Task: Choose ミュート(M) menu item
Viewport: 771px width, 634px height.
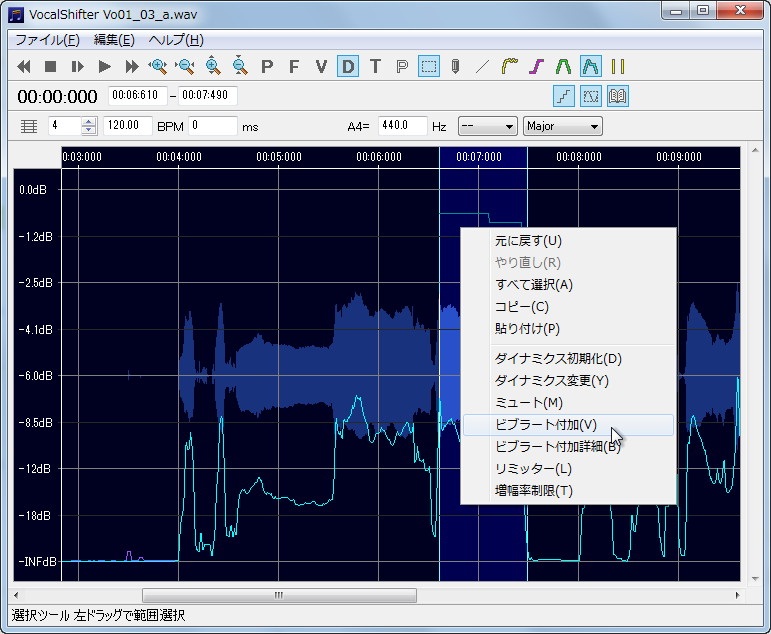Action: [568, 403]
